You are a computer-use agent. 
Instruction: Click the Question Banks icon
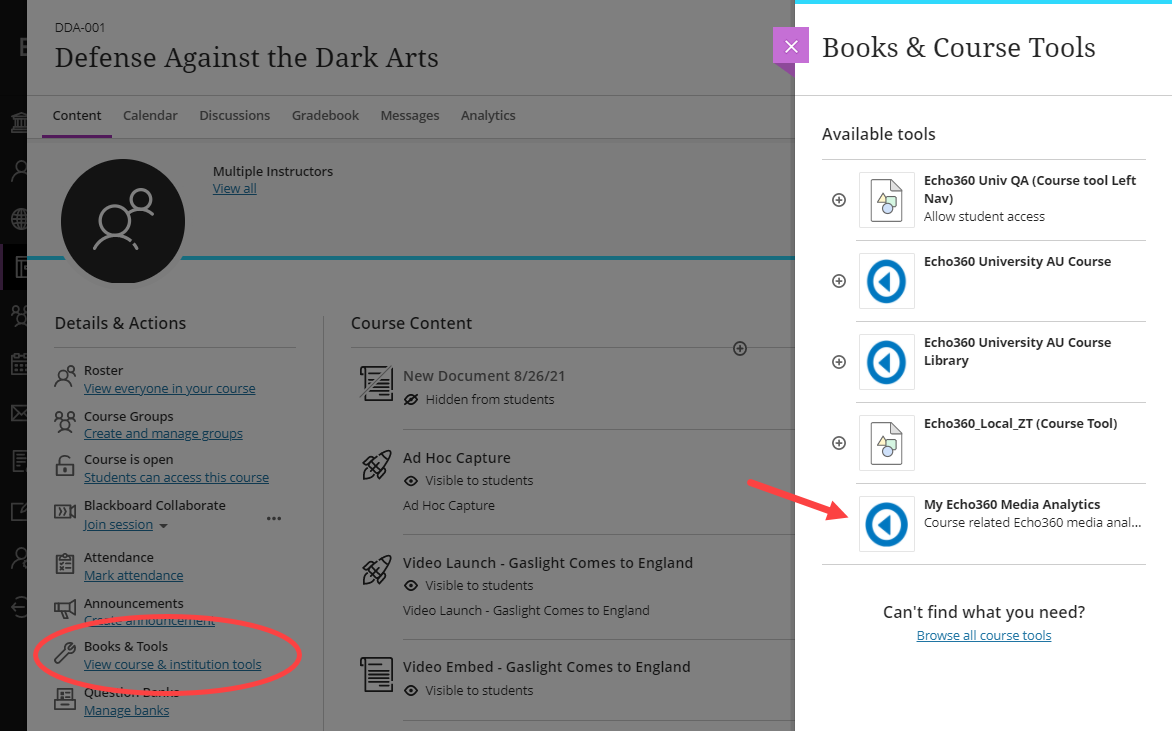point(65,699)
